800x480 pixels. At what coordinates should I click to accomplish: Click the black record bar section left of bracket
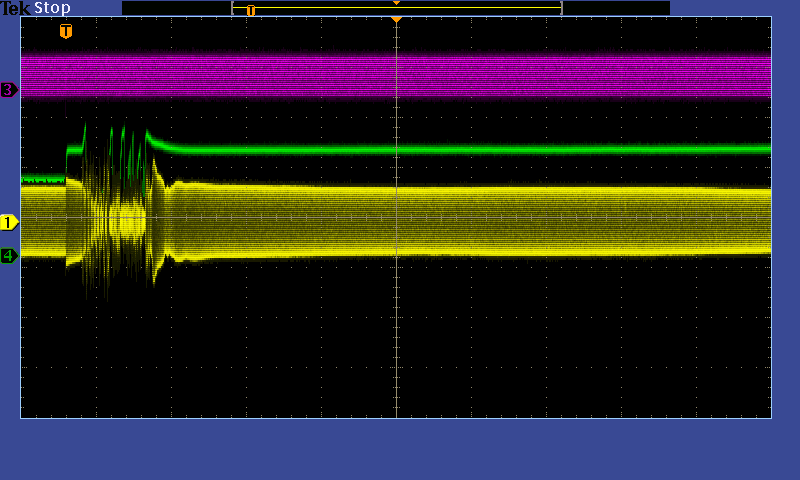pos(176,8)
